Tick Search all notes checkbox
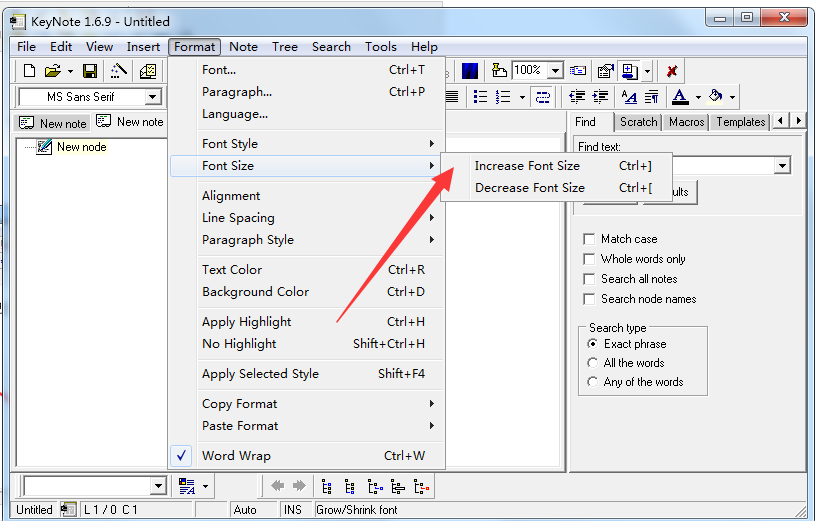This screenshot has width=815, height=521. [x=589, y=279]
